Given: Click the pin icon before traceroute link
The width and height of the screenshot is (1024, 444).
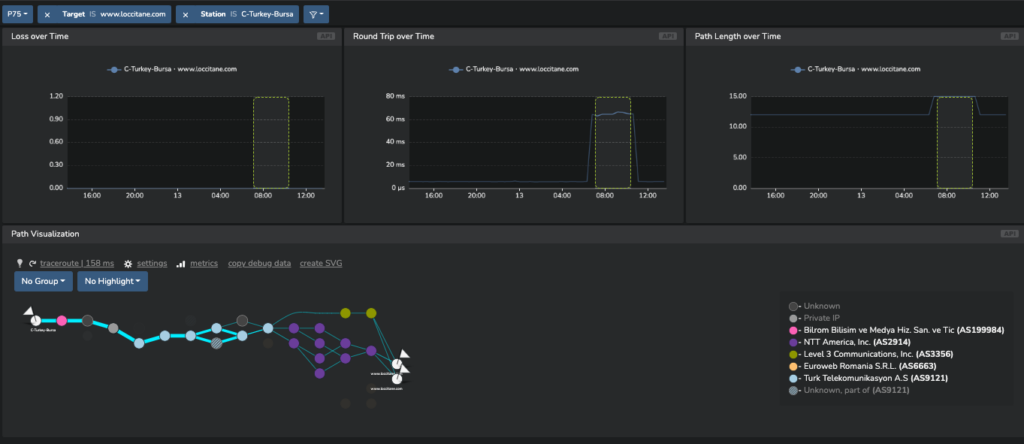Looking at the screenshot, I should (x=20, y=263).
